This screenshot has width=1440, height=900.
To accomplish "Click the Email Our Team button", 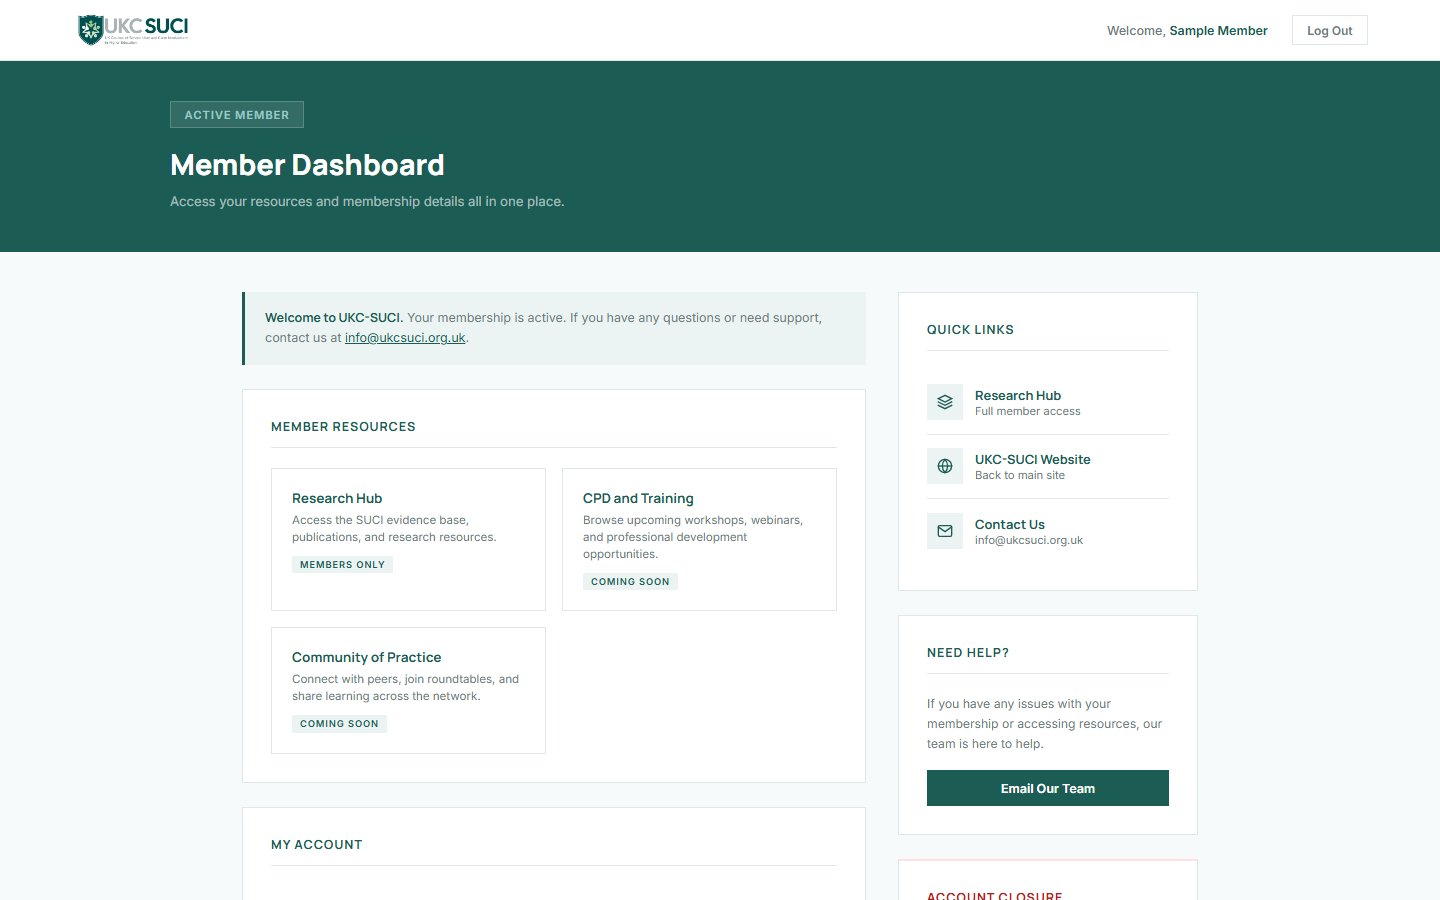I will [1047, 788].
